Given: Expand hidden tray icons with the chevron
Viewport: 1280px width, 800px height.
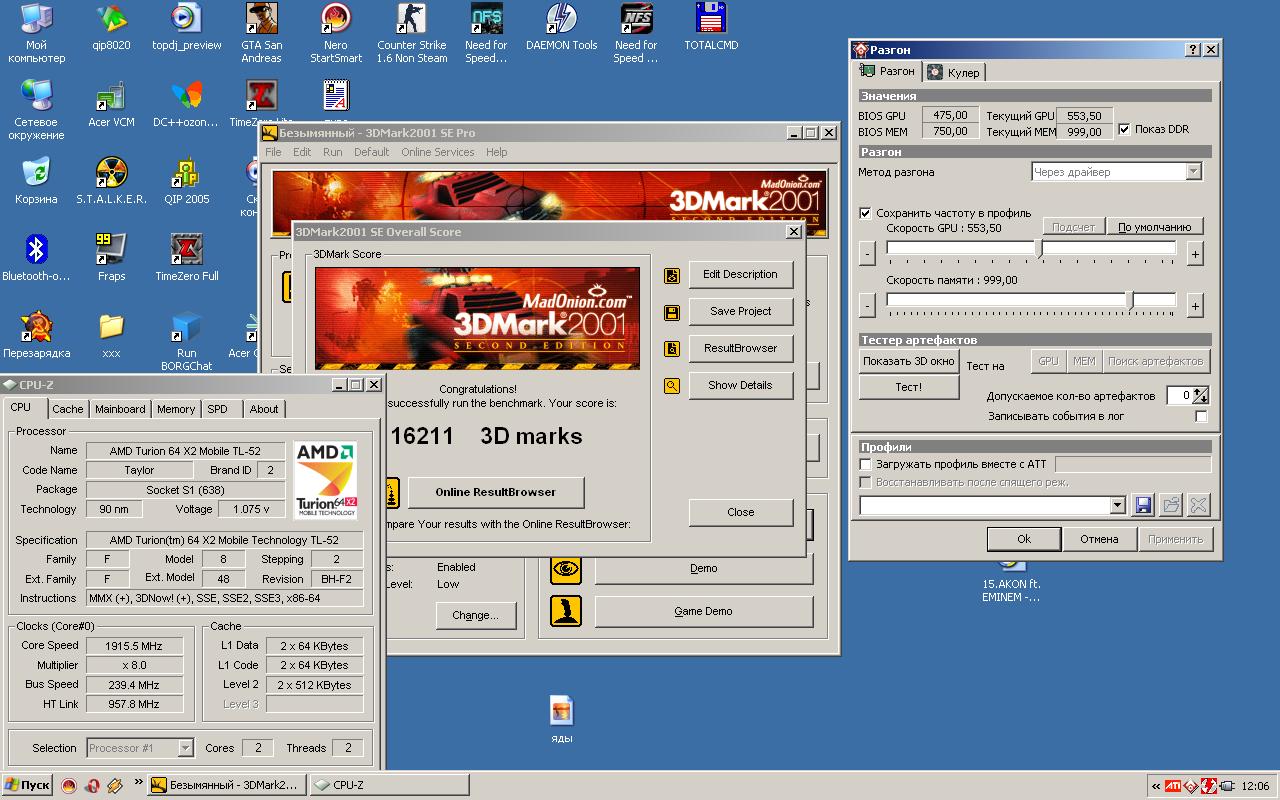Looking at the screenshot, I should pos(1156,786).
